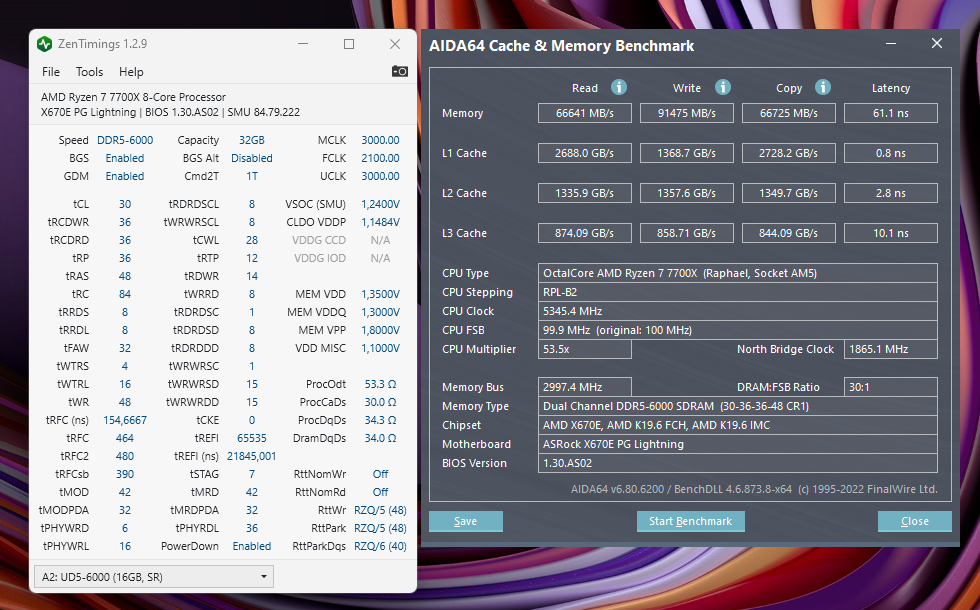980x610 pixels.
Task: Click the Memory Bus value 2997.4 MHz
Action: click(x=585, y=387)
